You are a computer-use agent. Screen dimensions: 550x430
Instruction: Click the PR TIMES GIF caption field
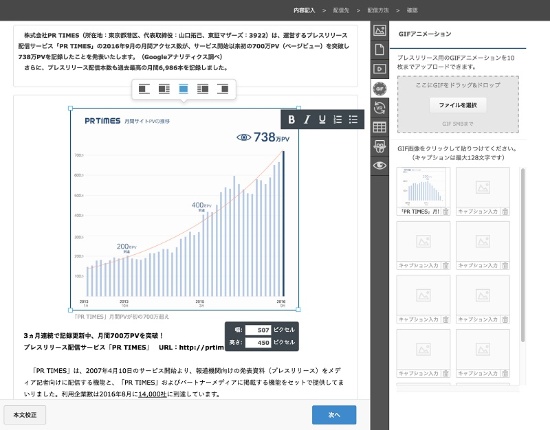[x=420, y=212]
